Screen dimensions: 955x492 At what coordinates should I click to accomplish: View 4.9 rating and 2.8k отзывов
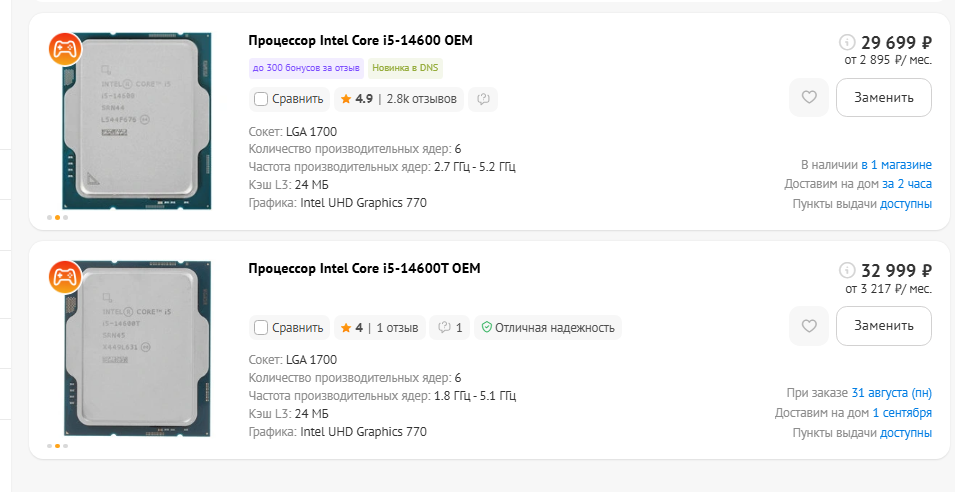pos(399,99)
